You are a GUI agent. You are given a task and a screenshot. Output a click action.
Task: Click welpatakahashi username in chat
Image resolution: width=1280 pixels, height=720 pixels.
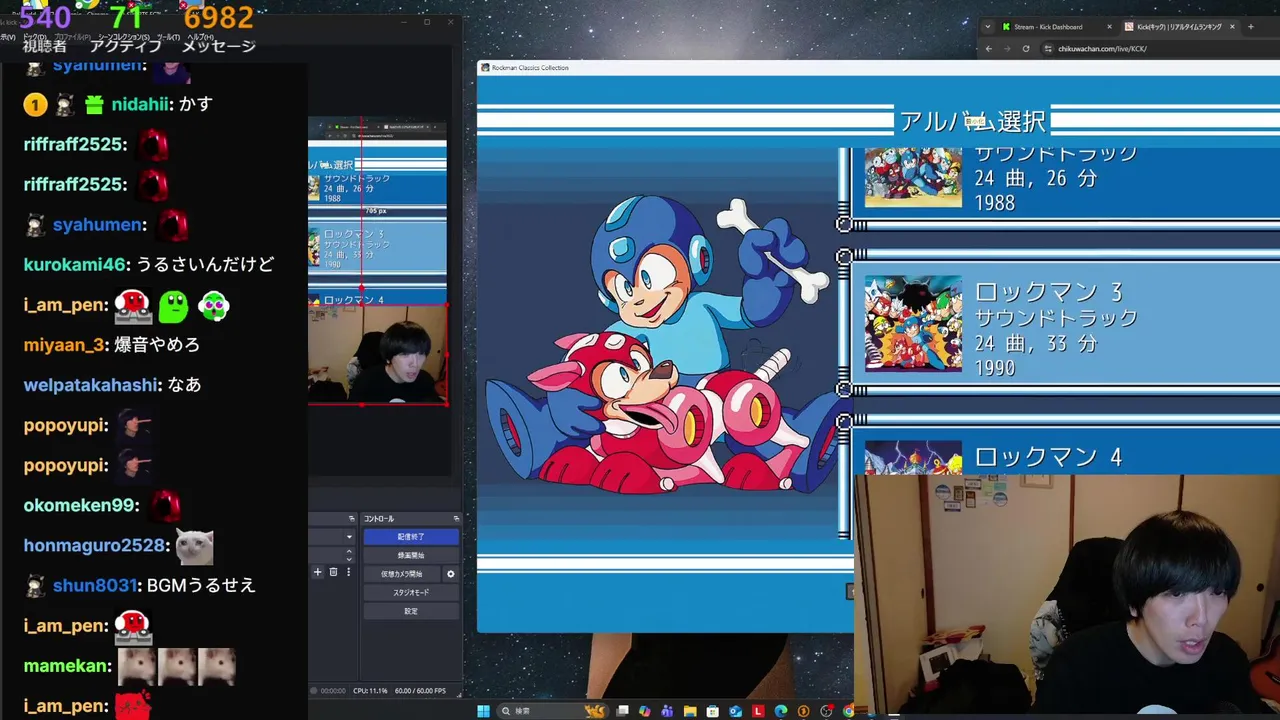point(91,385)
